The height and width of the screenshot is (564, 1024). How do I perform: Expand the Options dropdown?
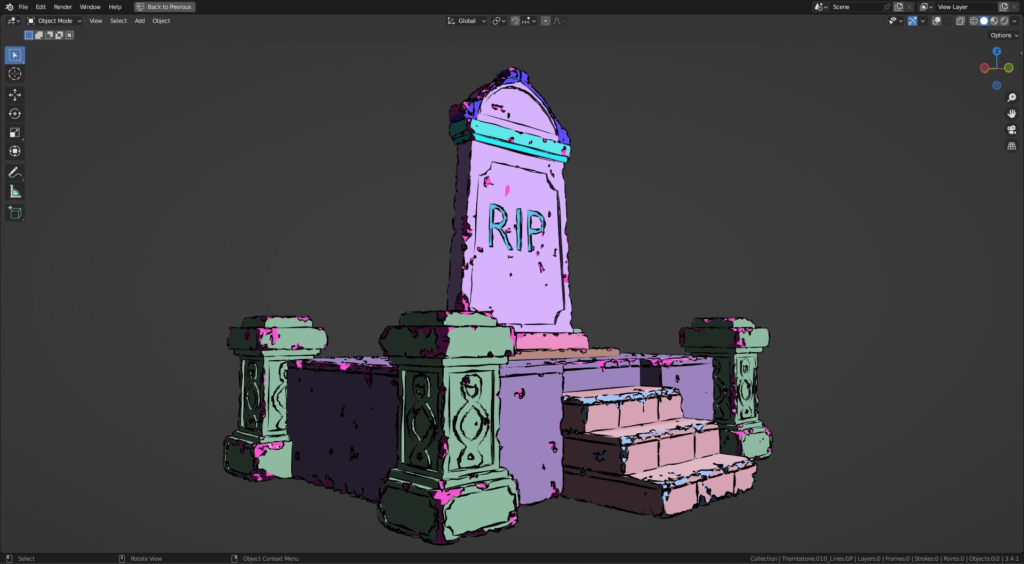tap(1004, 35)
